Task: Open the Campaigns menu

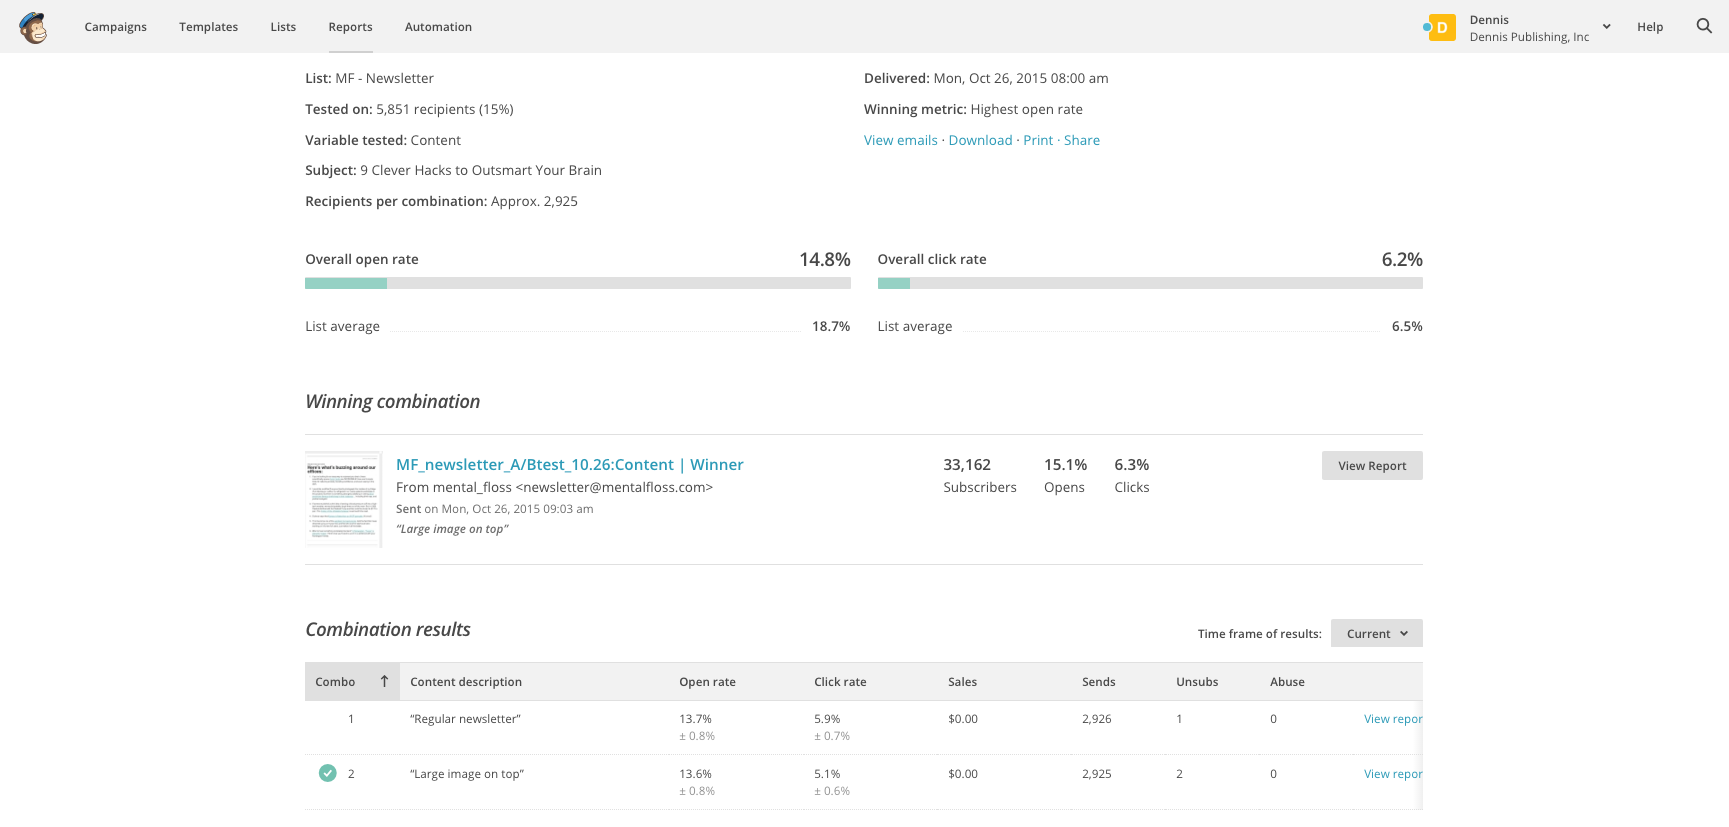Action: 115,27
